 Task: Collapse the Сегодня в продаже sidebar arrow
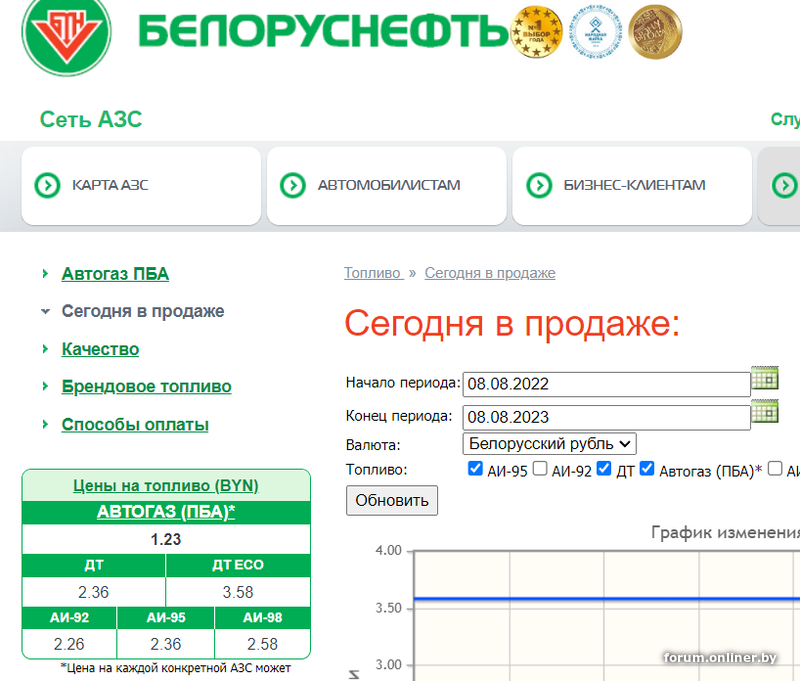click(x=45, y=311)
